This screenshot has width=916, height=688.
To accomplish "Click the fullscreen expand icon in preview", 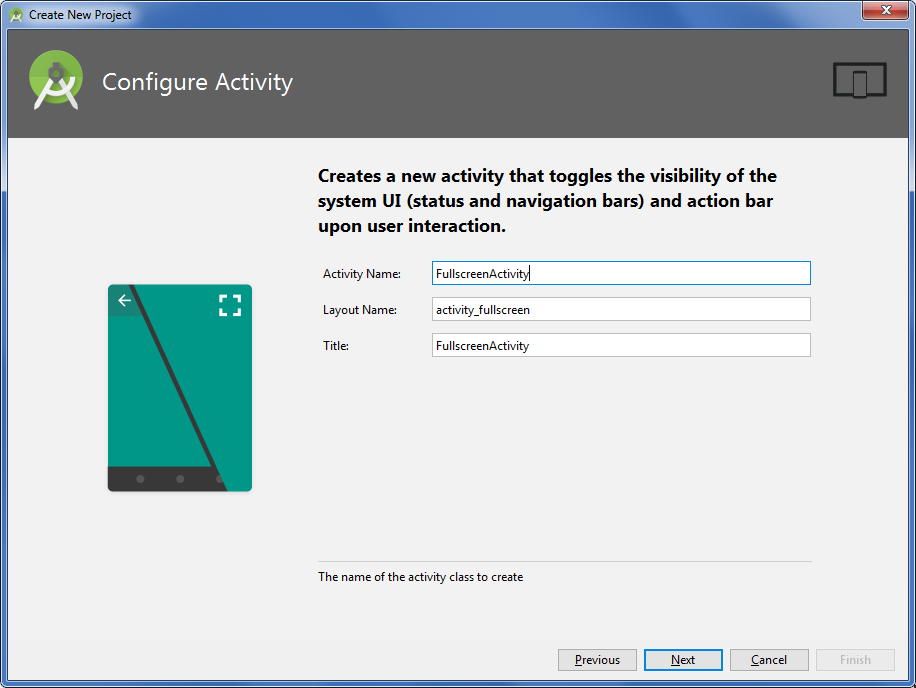I will tap(230, 305).
